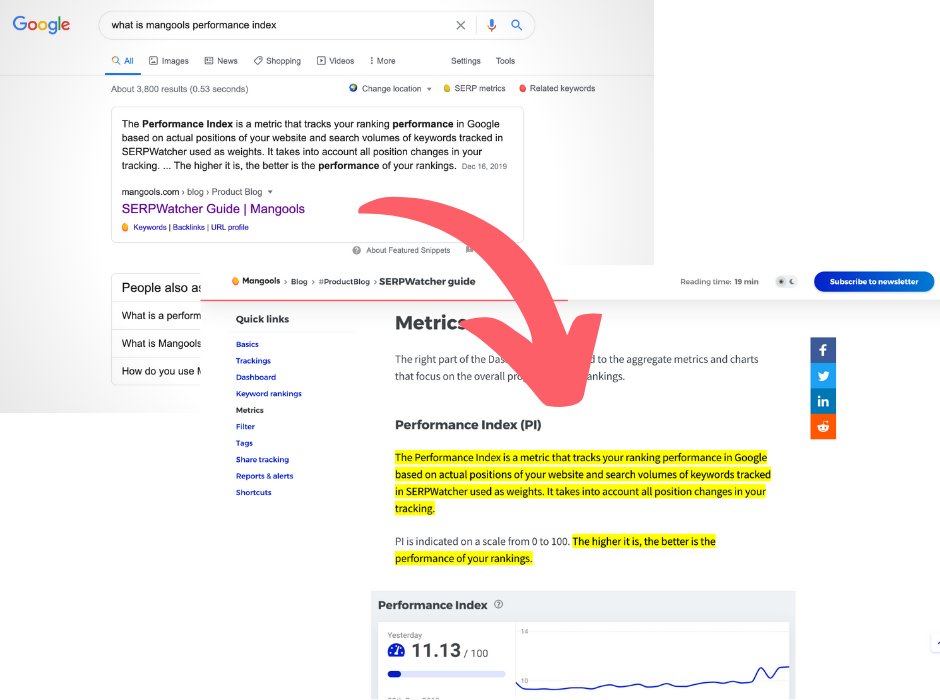Viewport: 940px width, 700px height.
Task: Click SERPWatcher guide breadcrumb
Action: click(x=427, y=282)
